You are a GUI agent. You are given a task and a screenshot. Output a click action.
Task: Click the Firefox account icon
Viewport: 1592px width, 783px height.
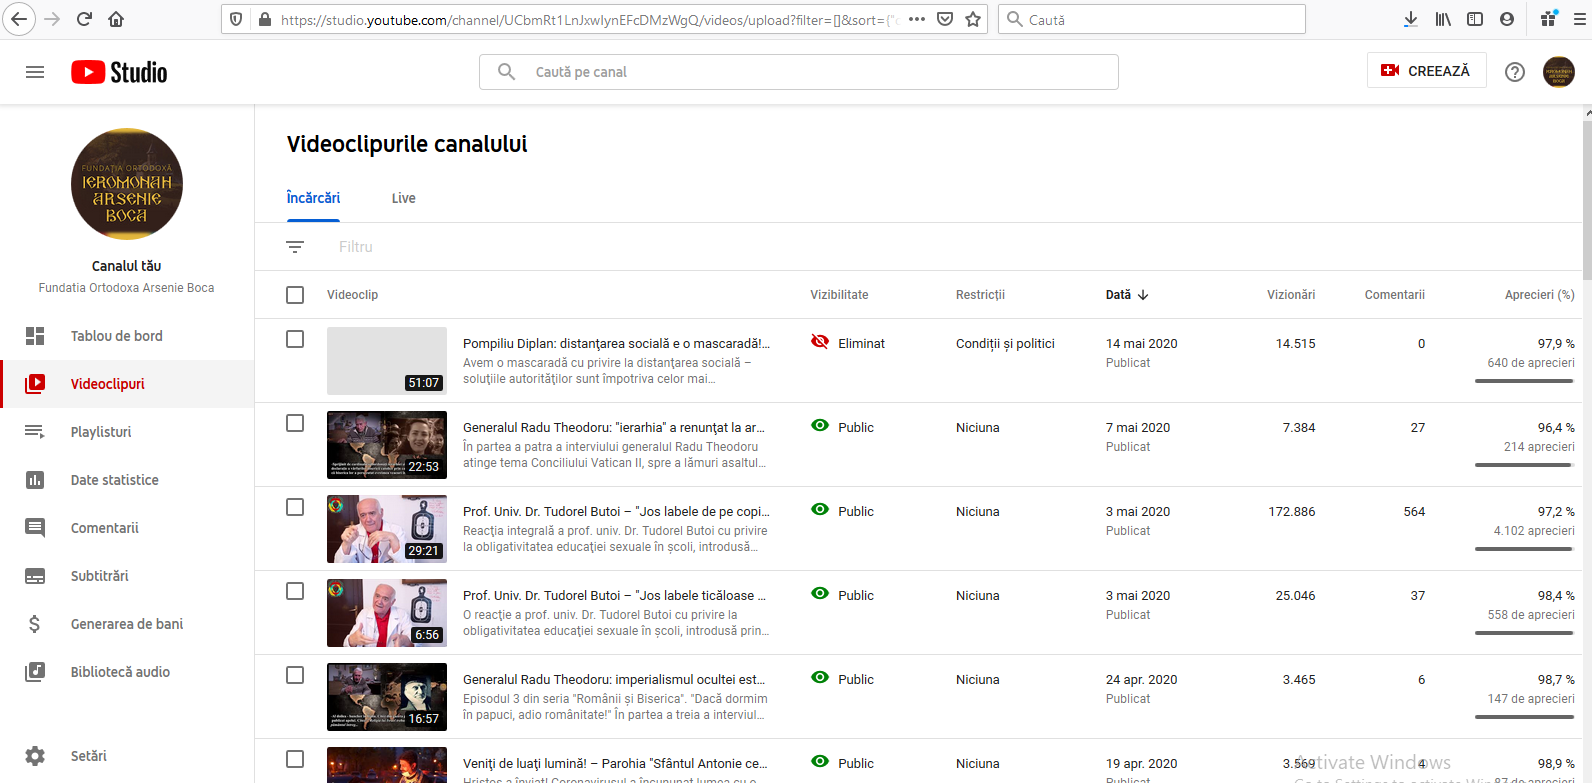pos(1507,19)
